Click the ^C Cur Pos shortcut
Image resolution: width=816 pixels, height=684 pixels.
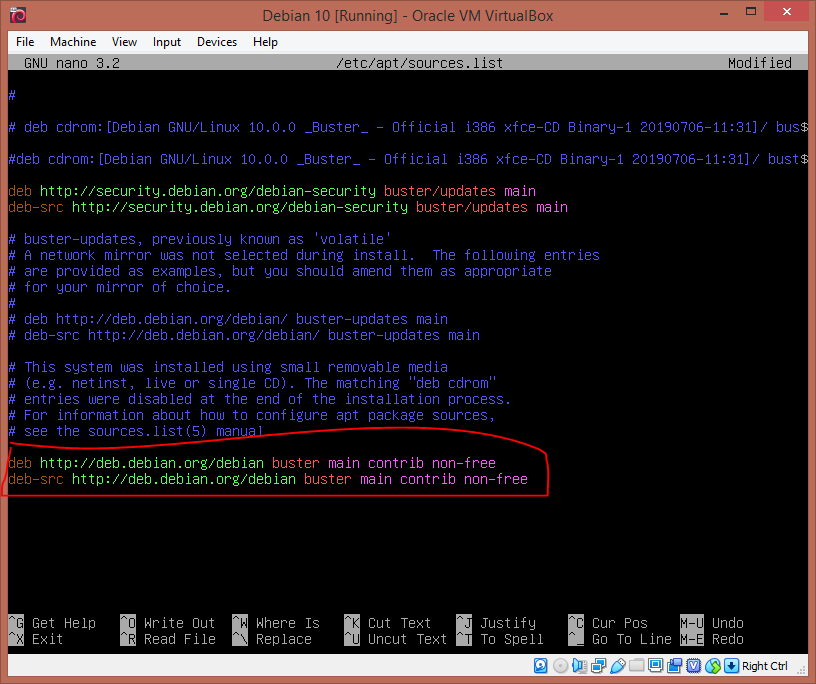point(608,623)
